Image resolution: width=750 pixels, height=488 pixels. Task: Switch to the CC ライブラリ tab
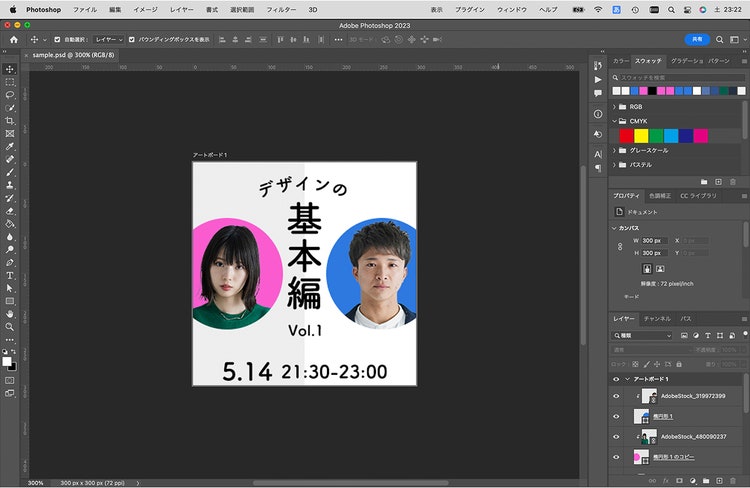tap(698, 196)
